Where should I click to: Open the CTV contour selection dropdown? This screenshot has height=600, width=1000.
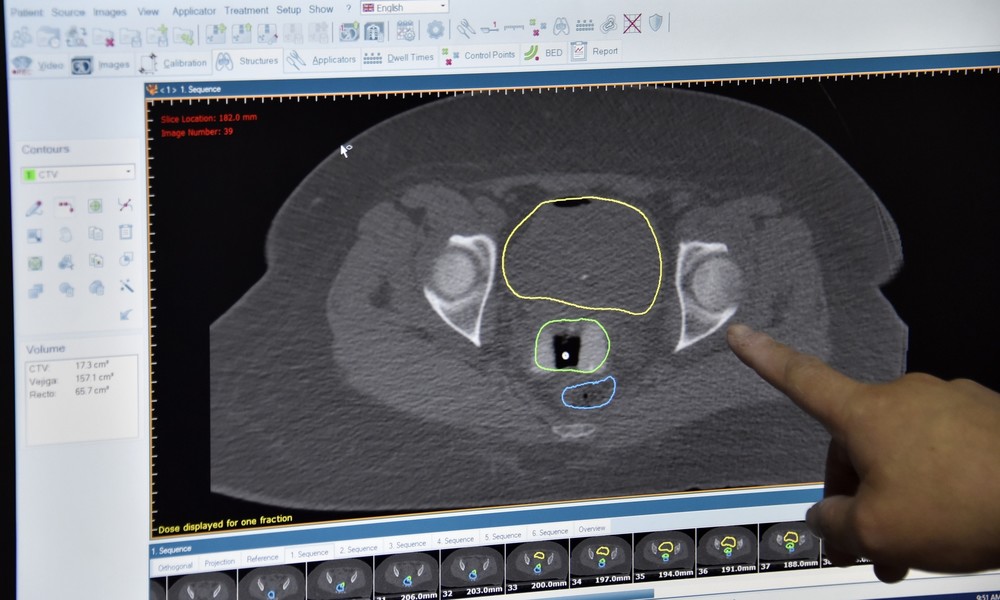click(x=78, y=173)
